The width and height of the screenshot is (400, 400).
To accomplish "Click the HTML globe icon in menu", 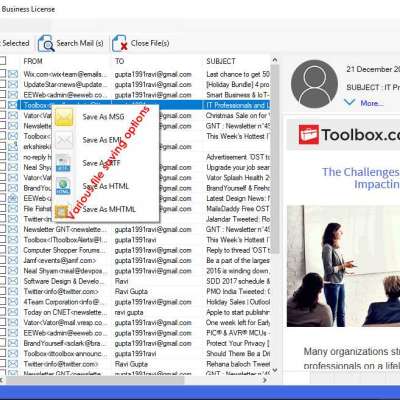I will pos(63,186).
